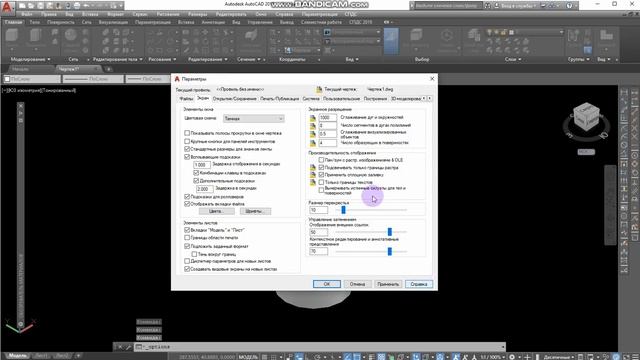640x360 pixels.
Task: Click the Применить button
Action: click(x=388, y=284)
